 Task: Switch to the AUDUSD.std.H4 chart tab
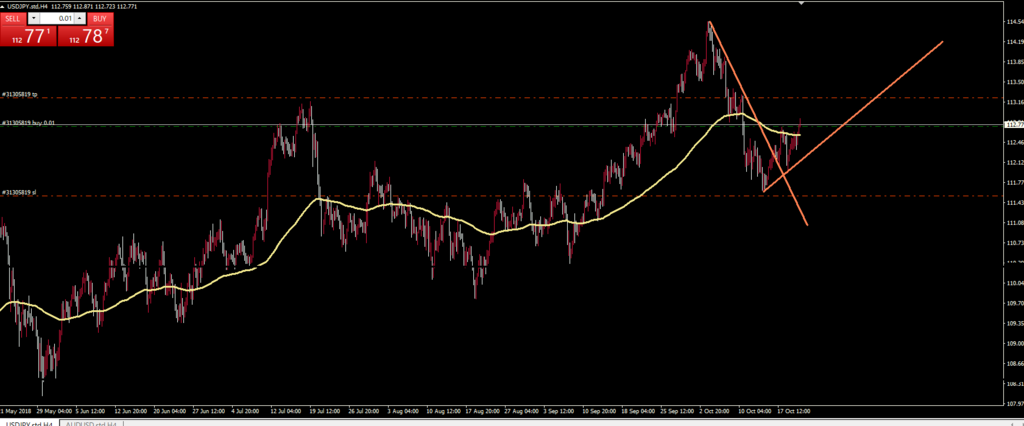(x=91, y=423)
